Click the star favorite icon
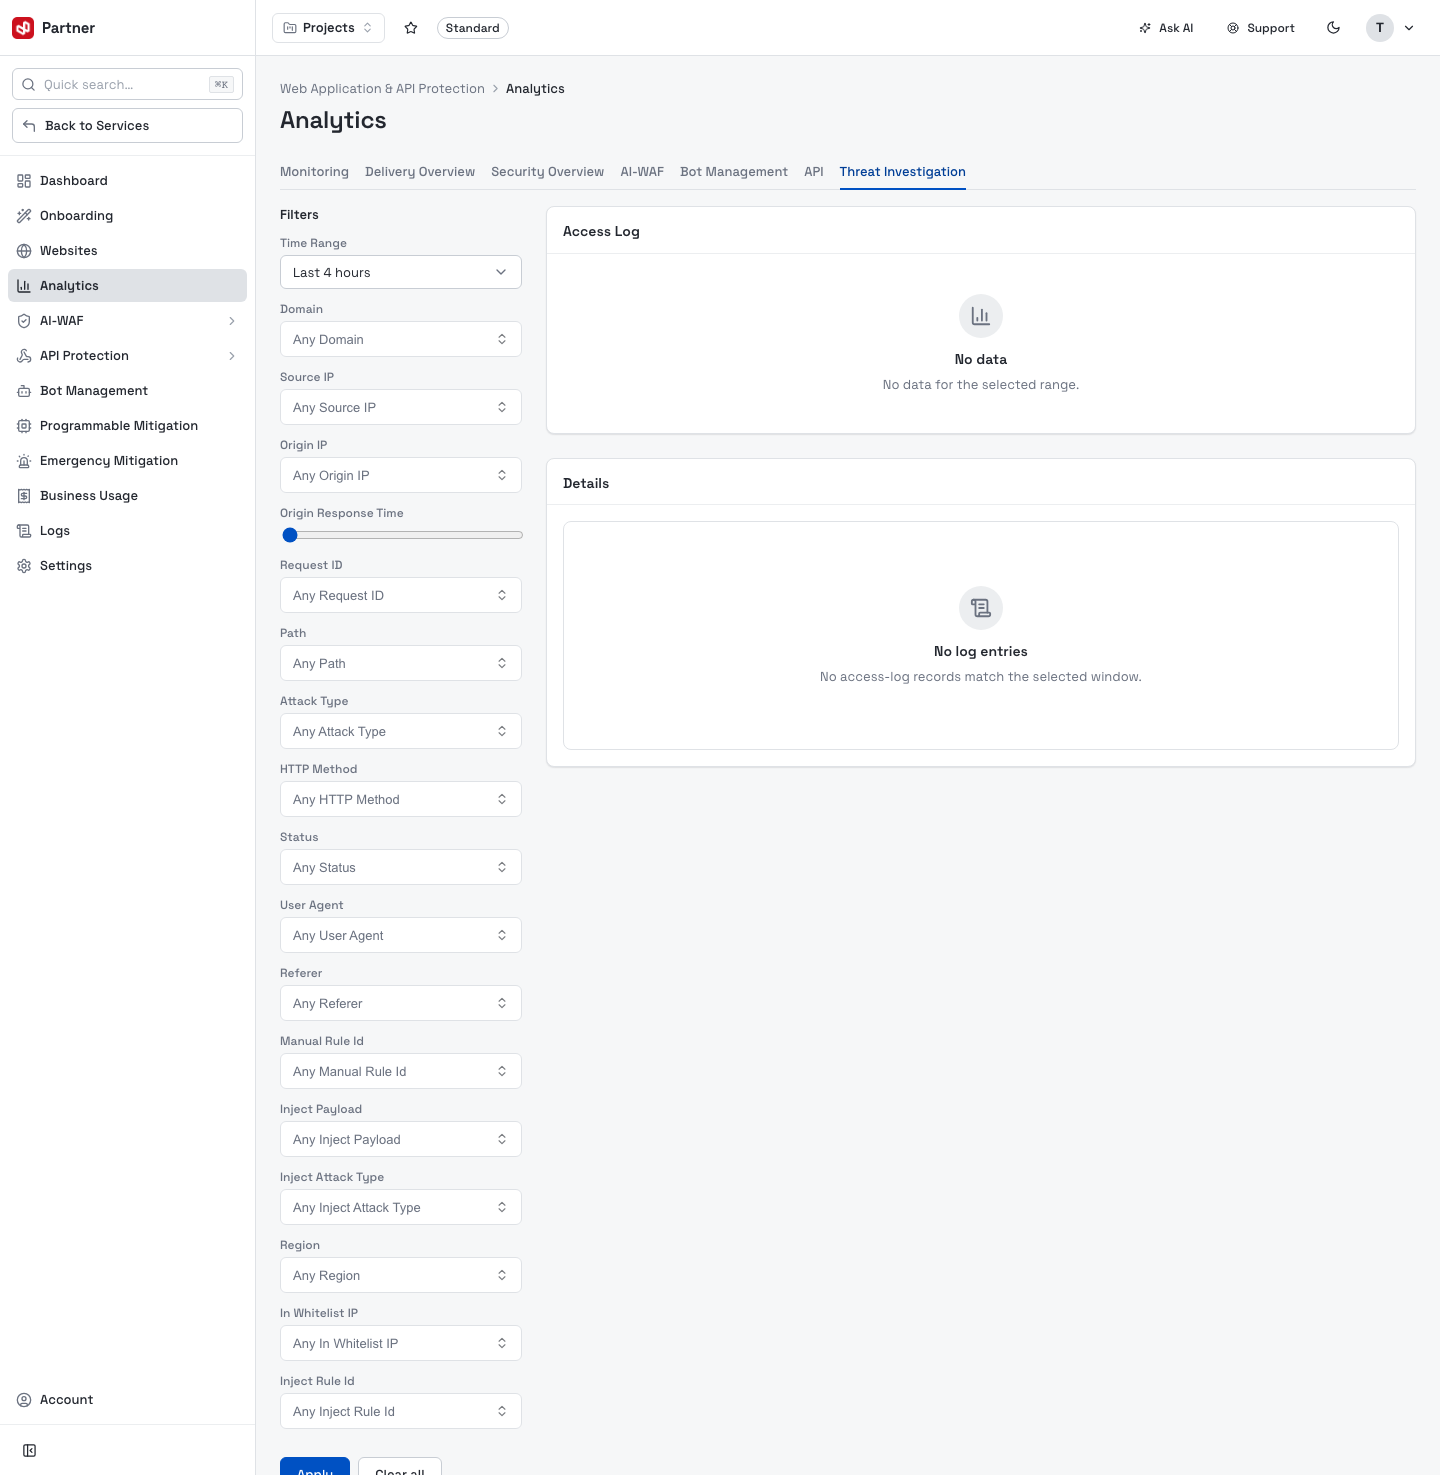Image resolution: width=1440 pixels, height=1475 pixels. pos(411,28)
